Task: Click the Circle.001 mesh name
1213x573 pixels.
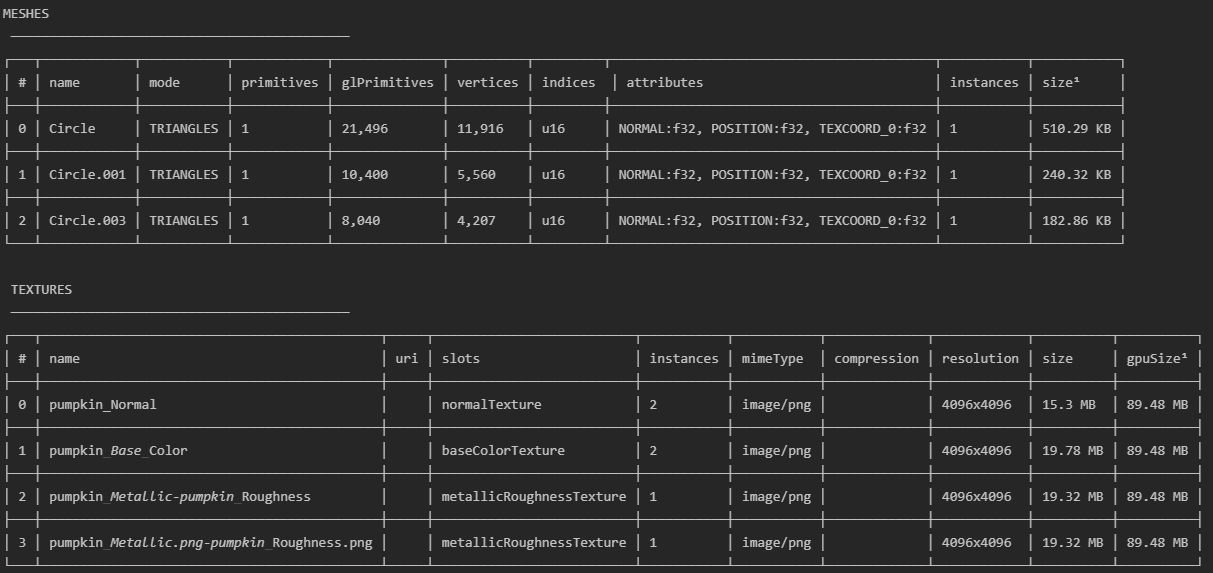Action: [87, 175]
